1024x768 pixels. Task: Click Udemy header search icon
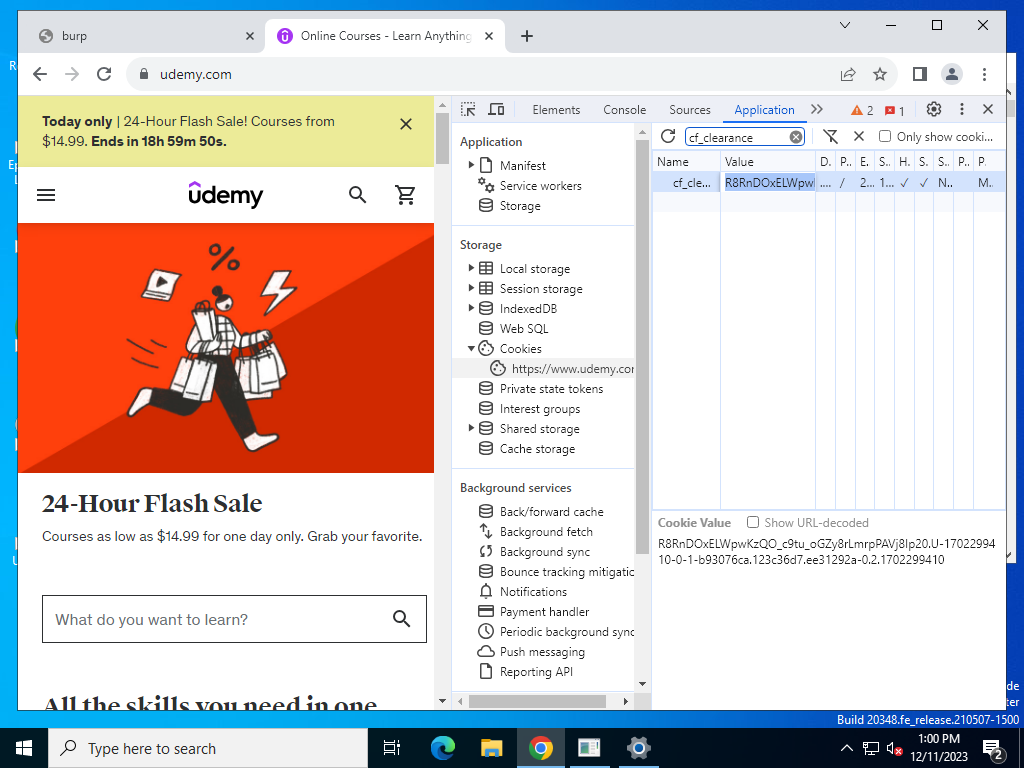point(357,195)
